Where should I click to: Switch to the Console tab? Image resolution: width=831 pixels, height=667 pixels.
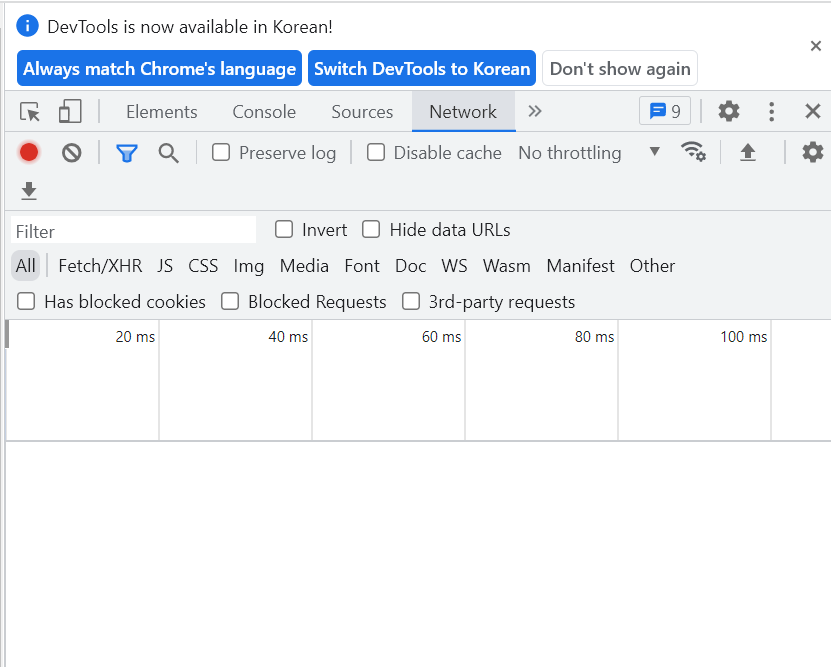(264, 112)
